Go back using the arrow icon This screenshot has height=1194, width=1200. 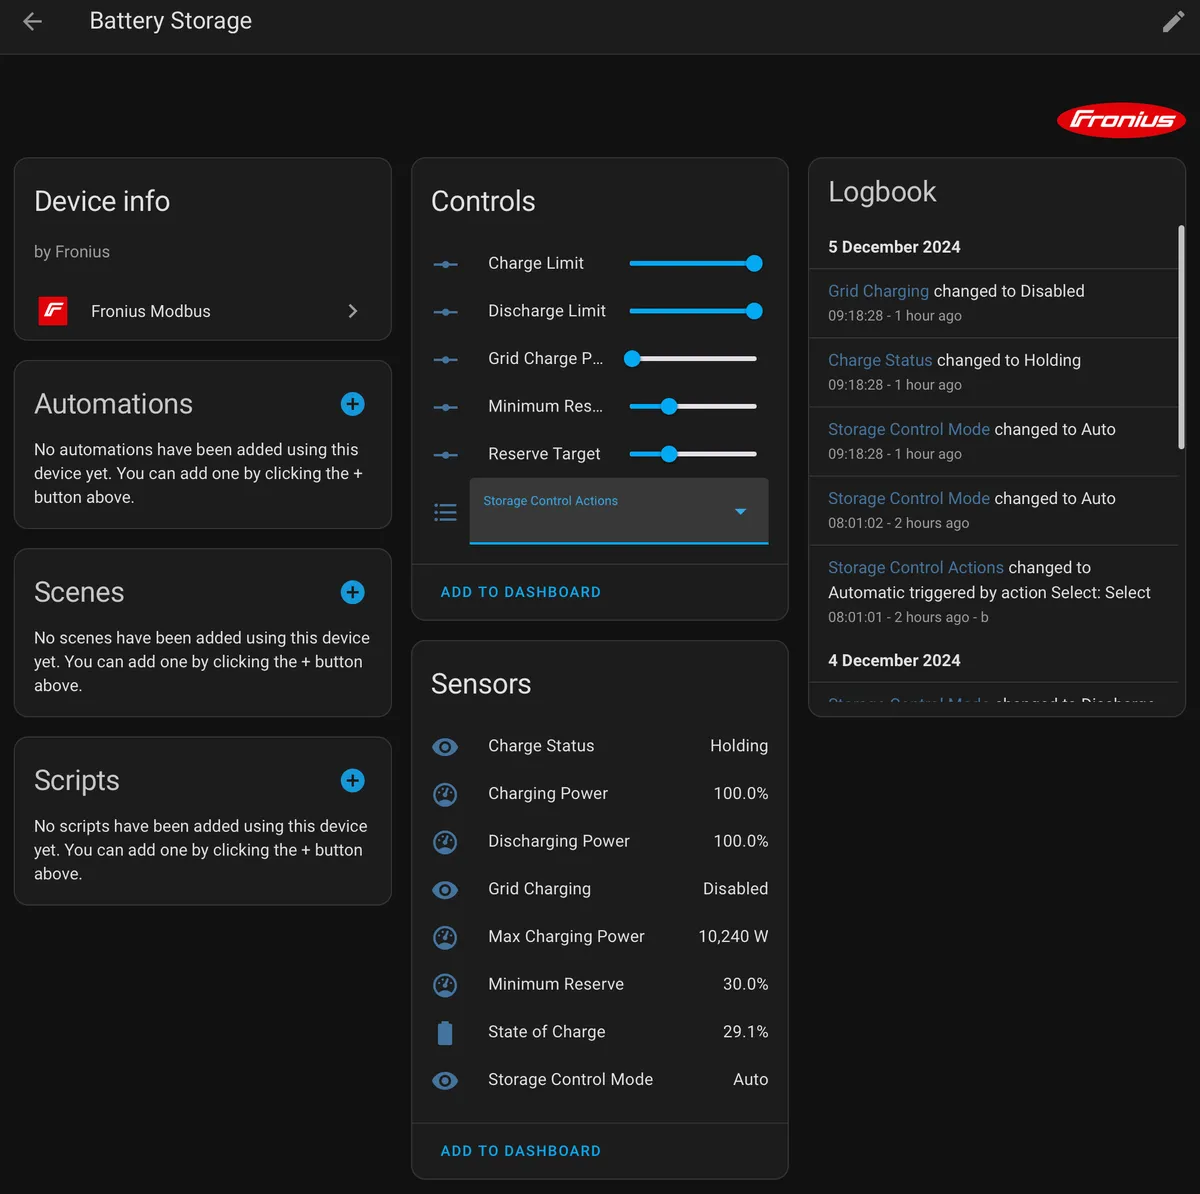click(33, 21)
